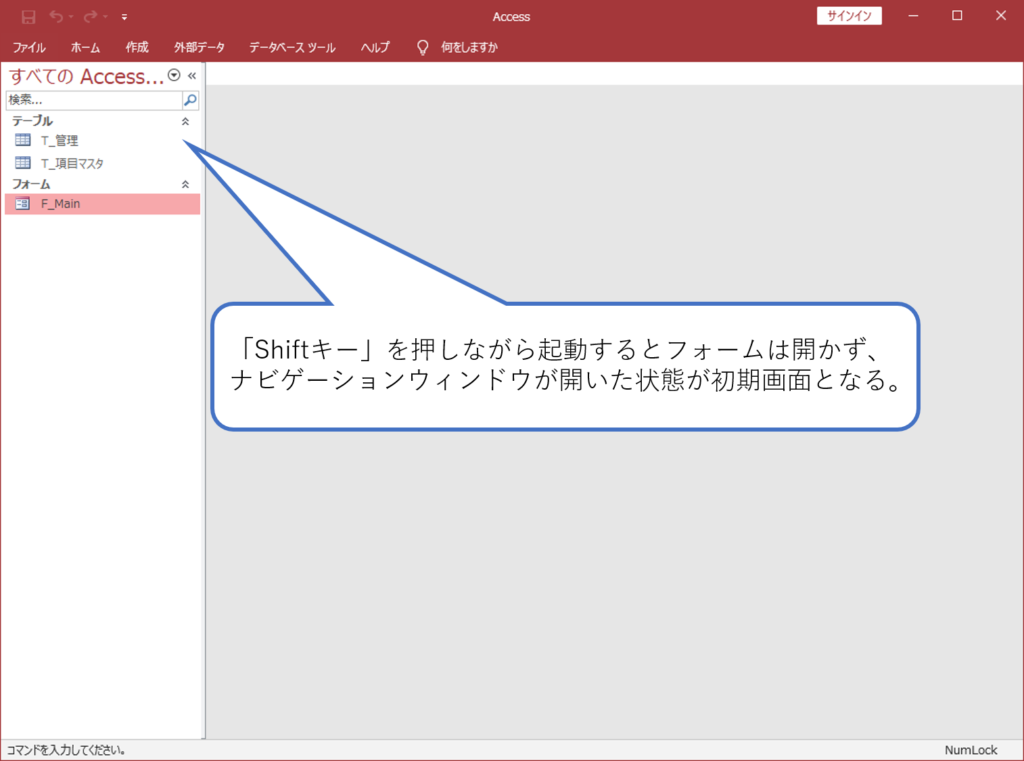
Task: Click the すべての Access navigation pane title
Action: pos(86,76)
